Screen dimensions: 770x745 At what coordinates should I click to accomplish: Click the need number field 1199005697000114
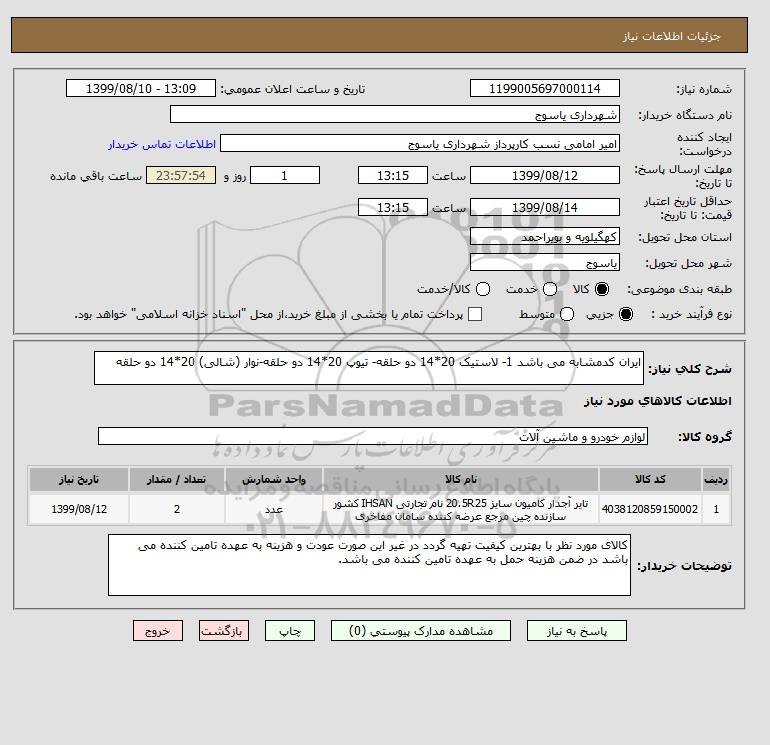545,88
